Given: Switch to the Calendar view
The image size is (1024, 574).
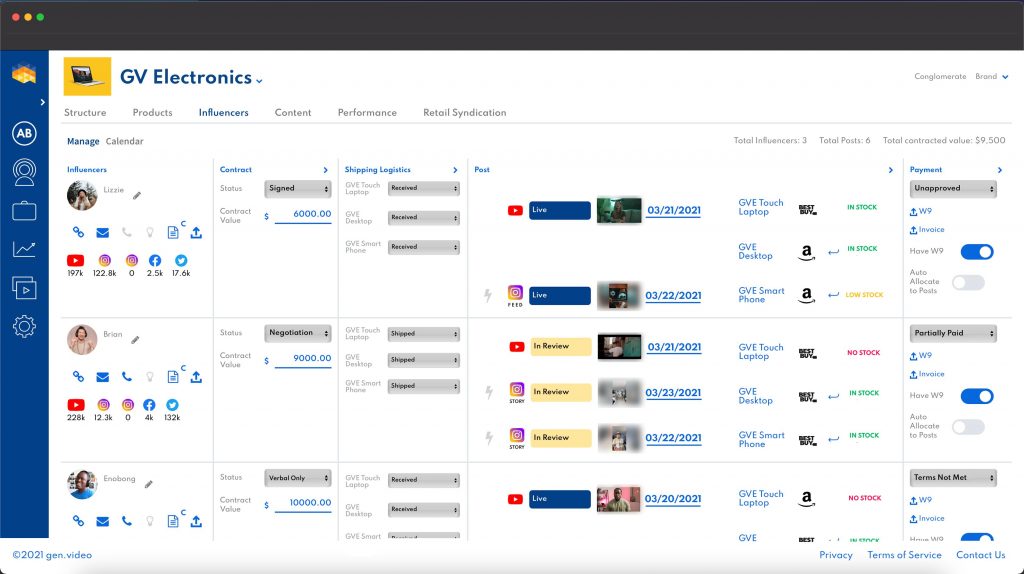Looking at the screenshot, I should tap(124, 141).
